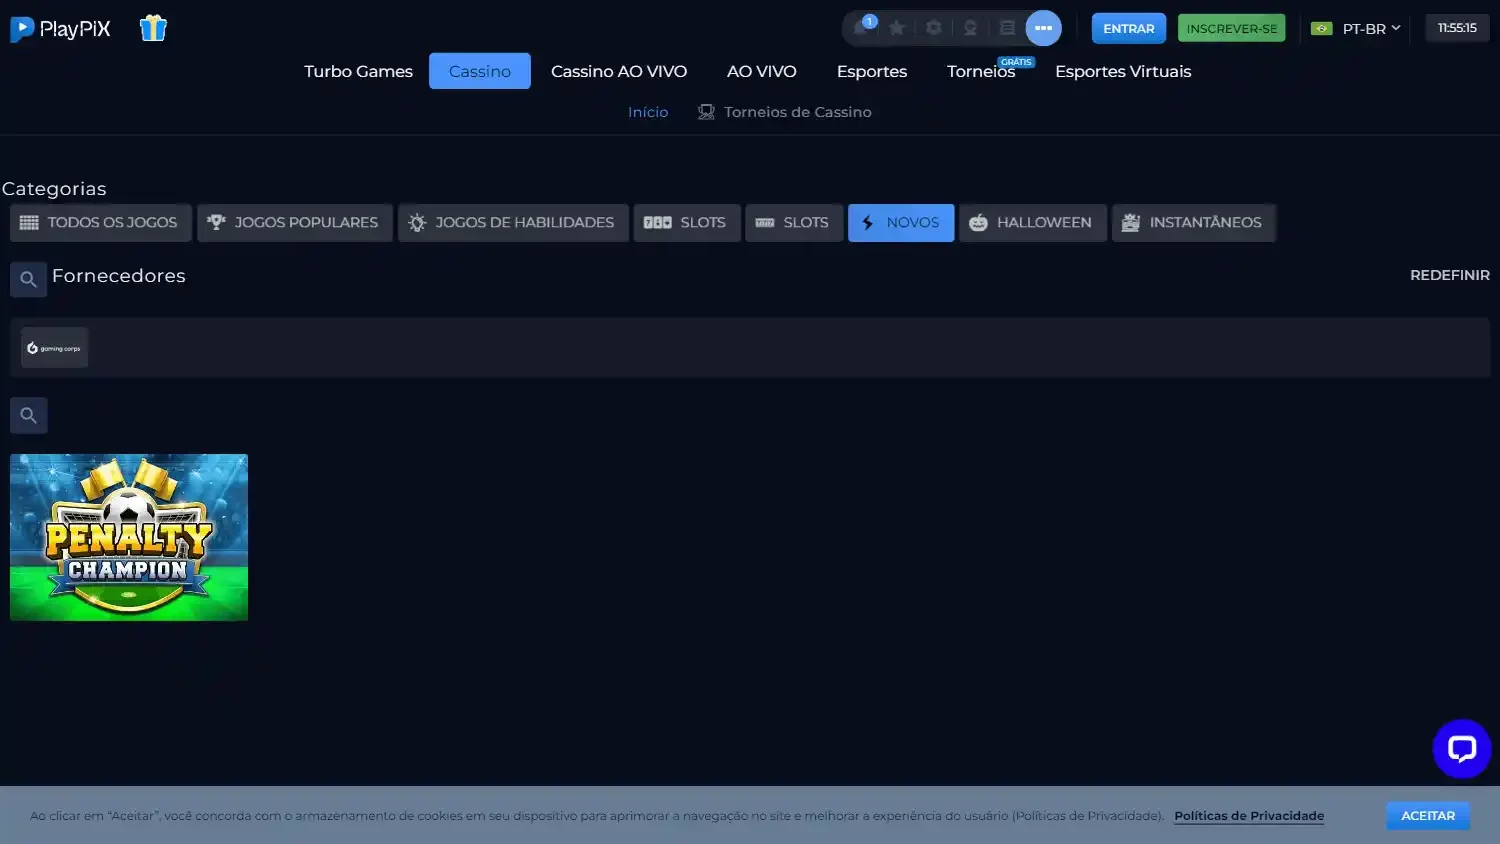Select TODOS OS JOGOS category
The image size is (1500, 844).
pos(100,222)
